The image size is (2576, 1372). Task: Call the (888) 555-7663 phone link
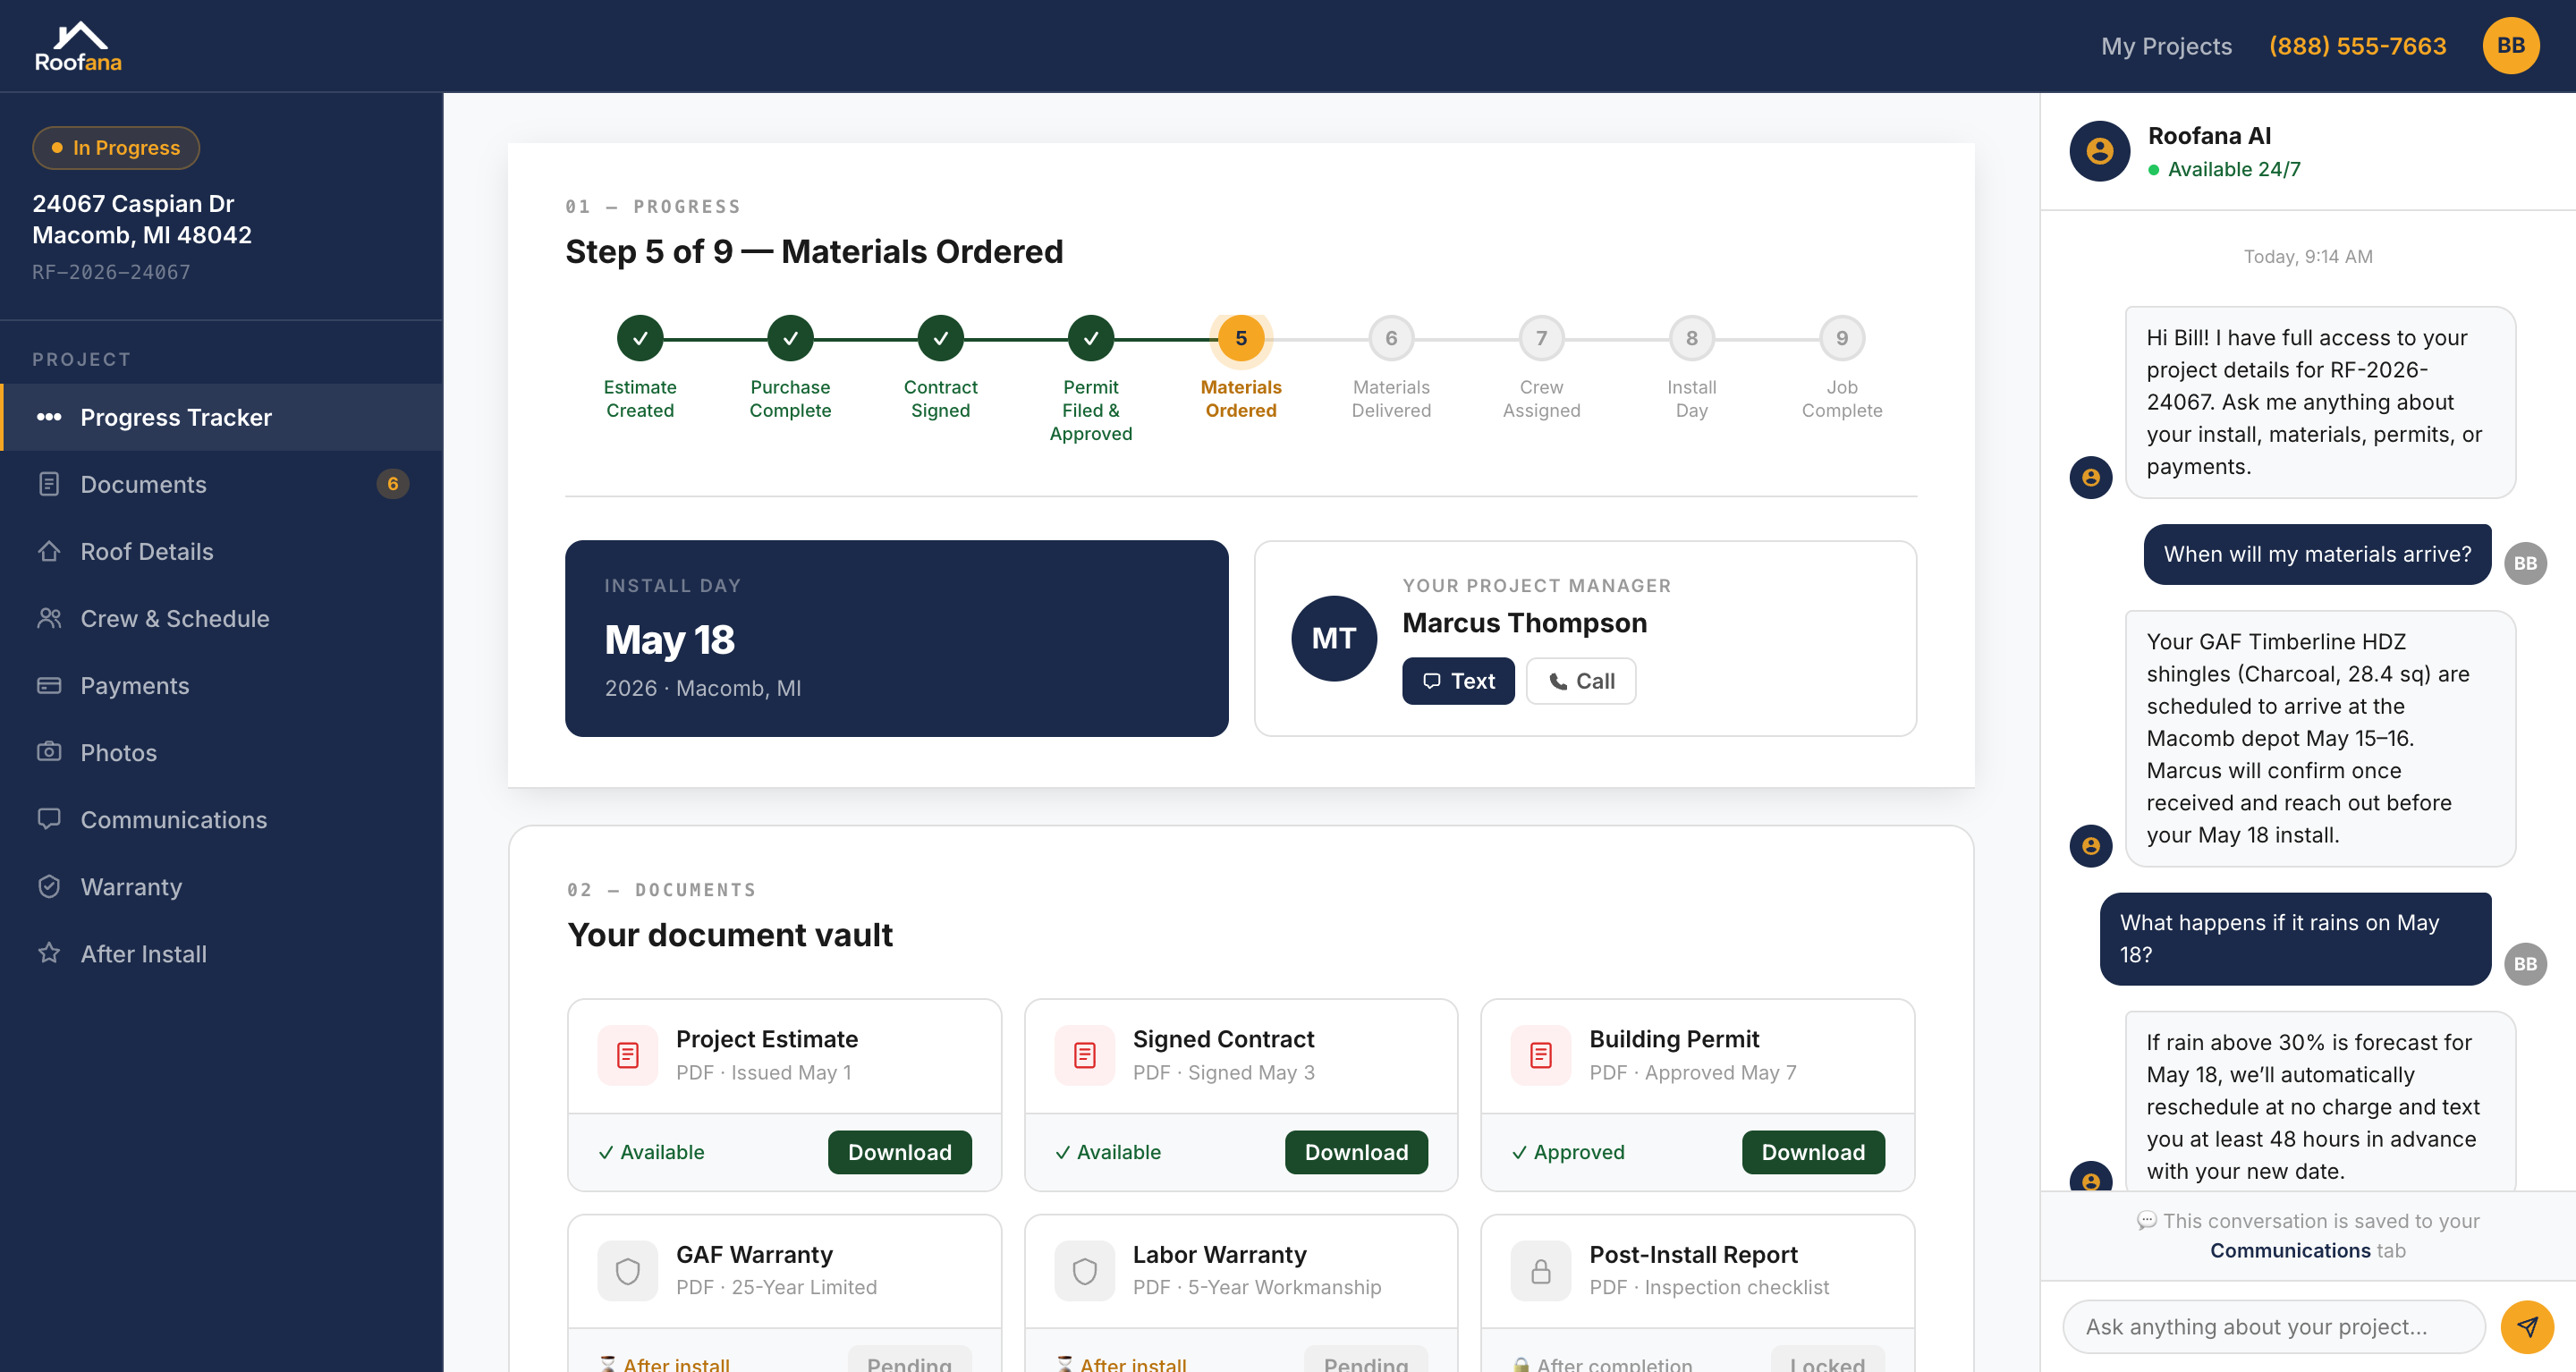pos(2357,46)
